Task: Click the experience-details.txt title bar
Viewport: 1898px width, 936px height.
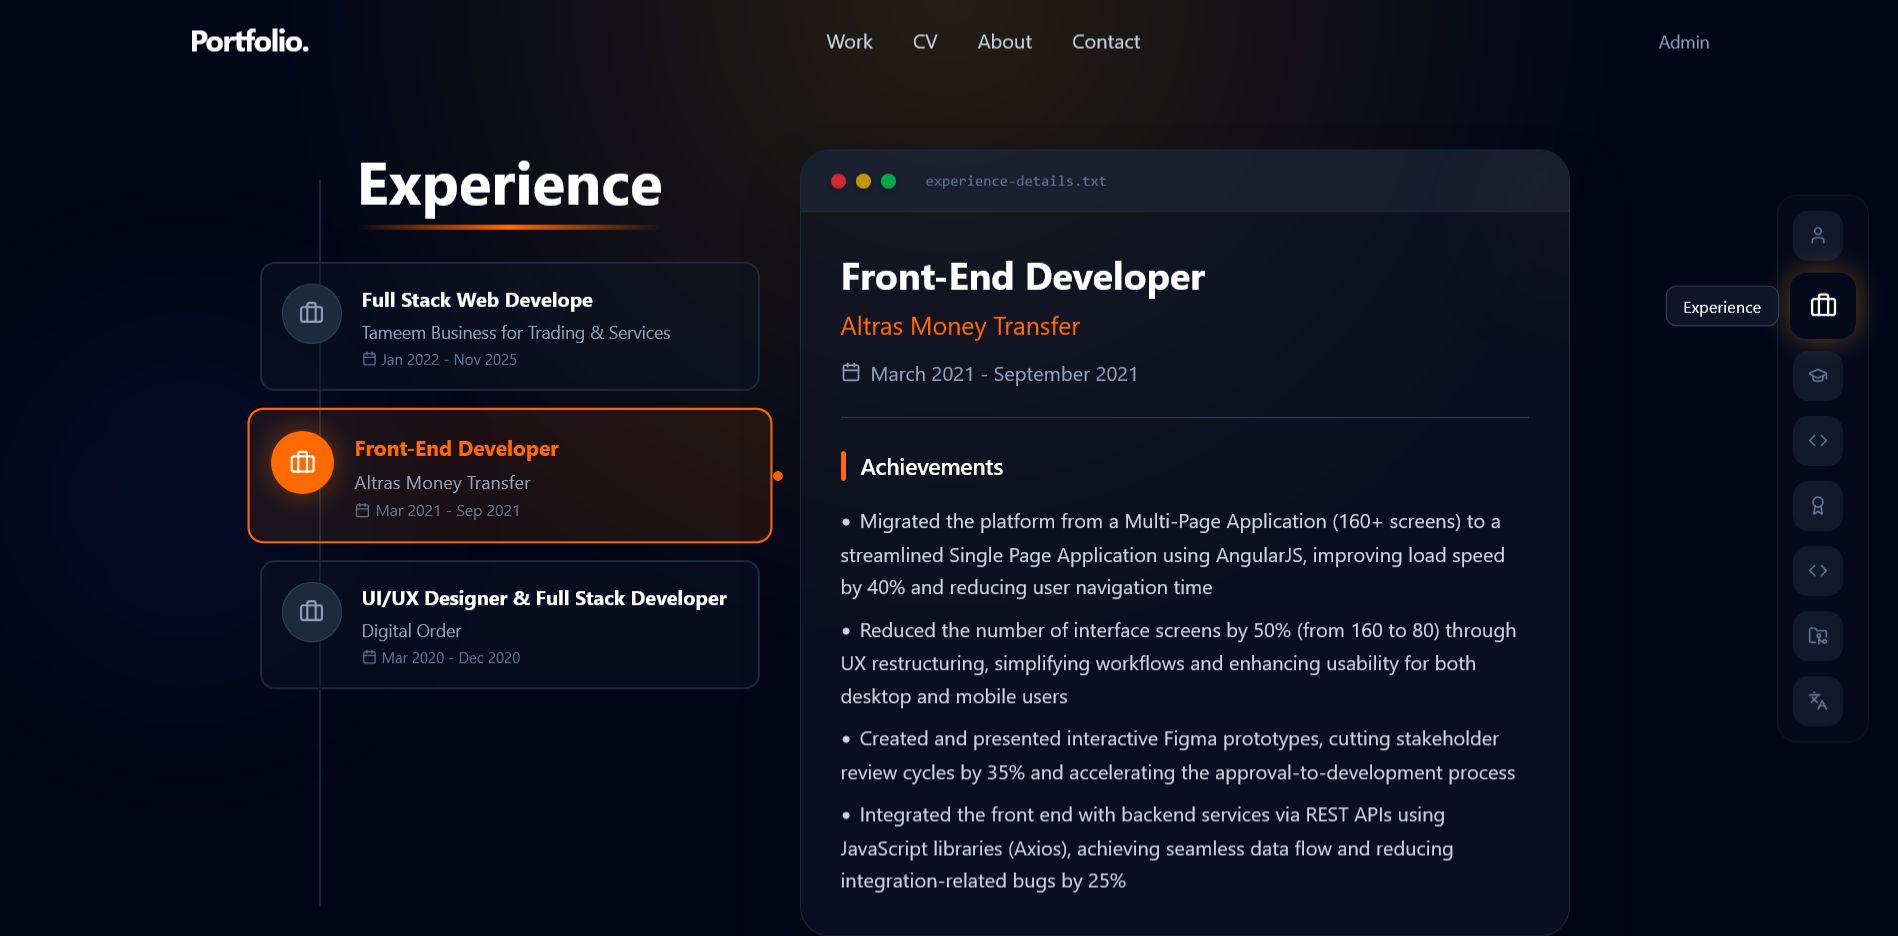Action: coord(1015,181)
